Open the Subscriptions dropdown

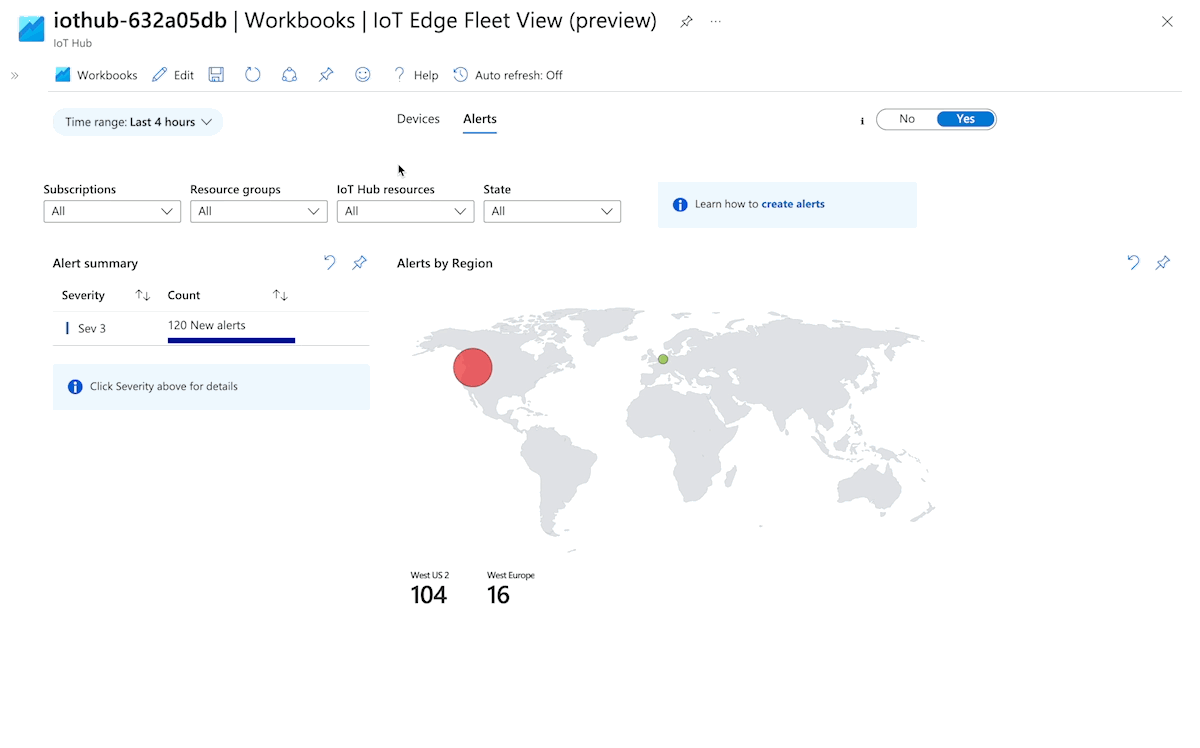coord(112,211)
